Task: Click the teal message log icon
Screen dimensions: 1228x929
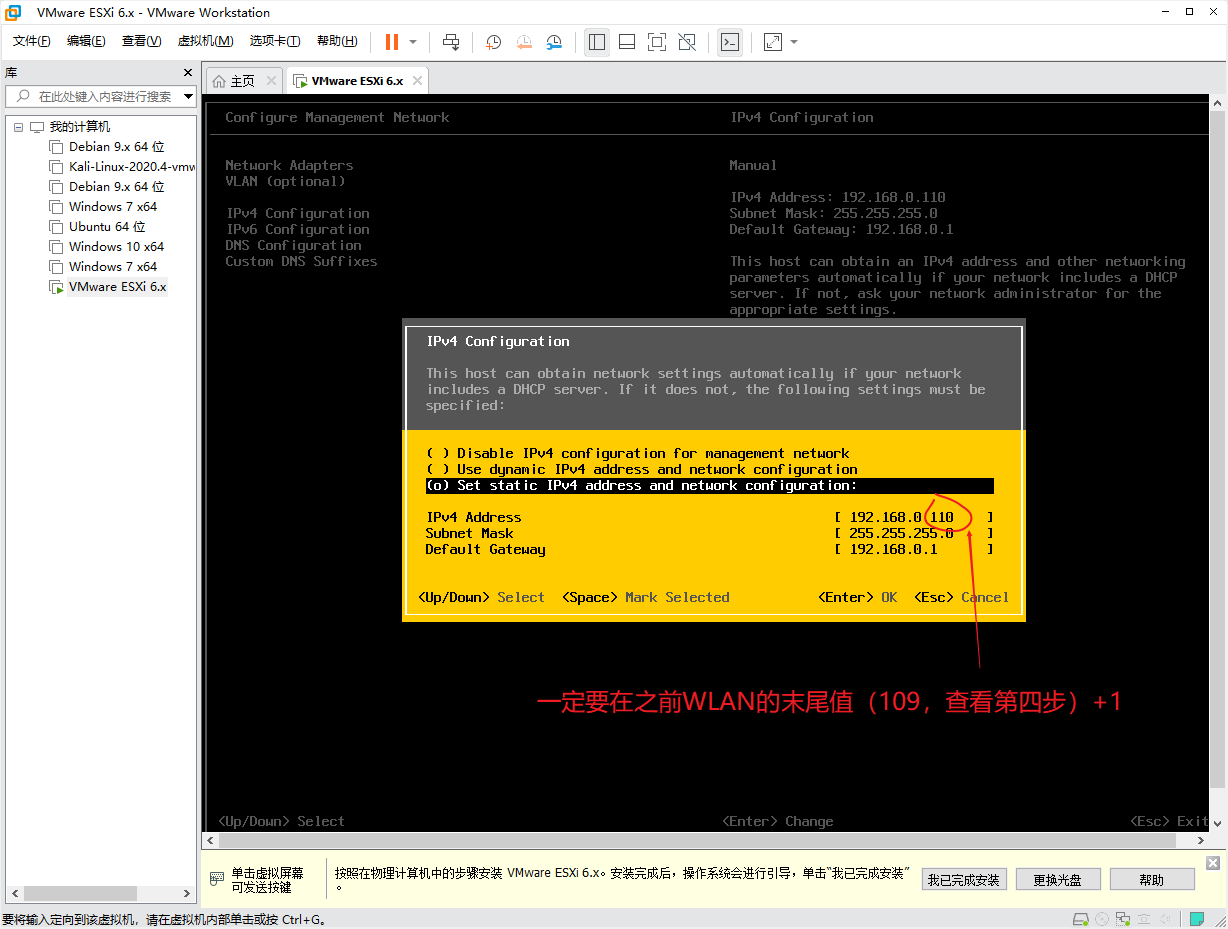Action: (1196, 919)
